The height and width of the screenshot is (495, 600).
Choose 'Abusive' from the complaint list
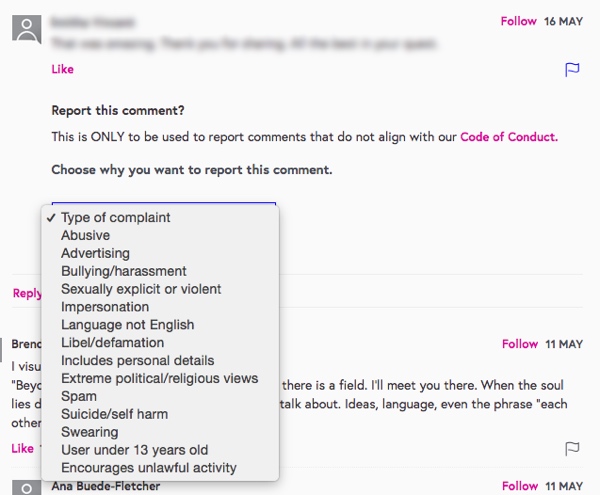point(85,235)
